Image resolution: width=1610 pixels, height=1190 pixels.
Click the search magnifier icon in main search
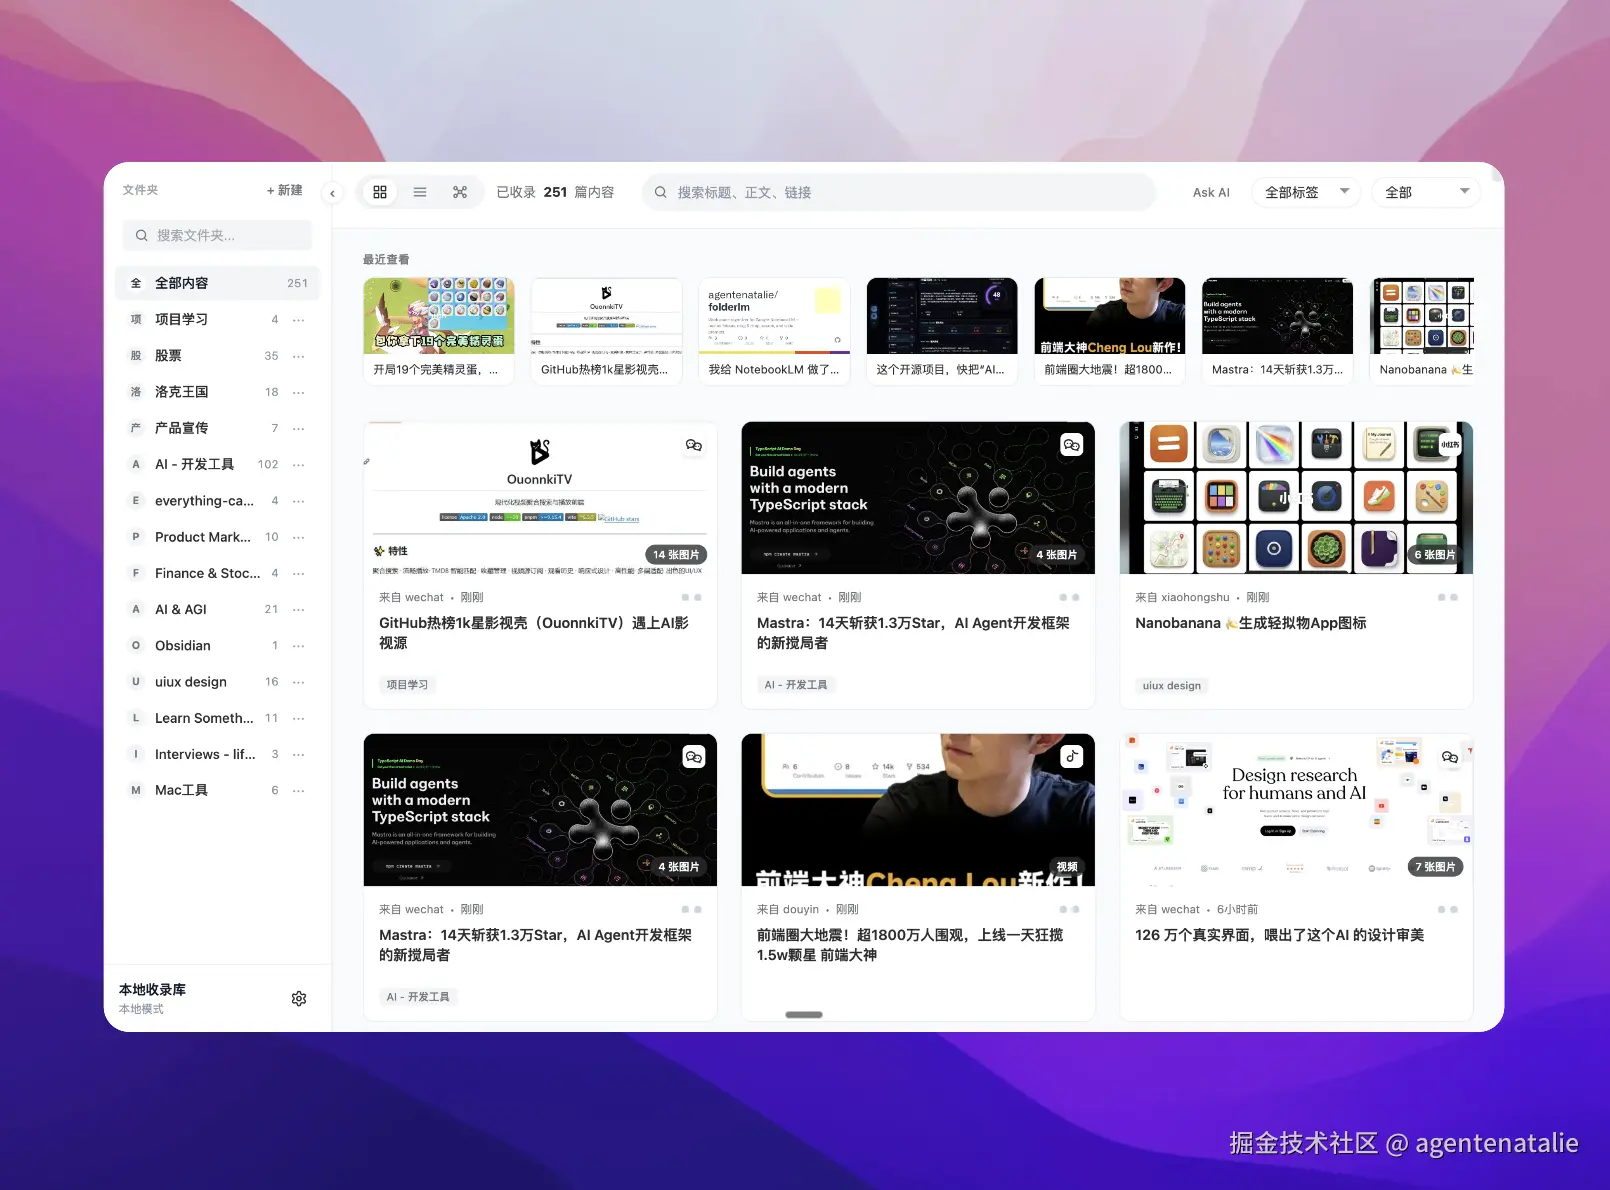click(x=661, y=192)
